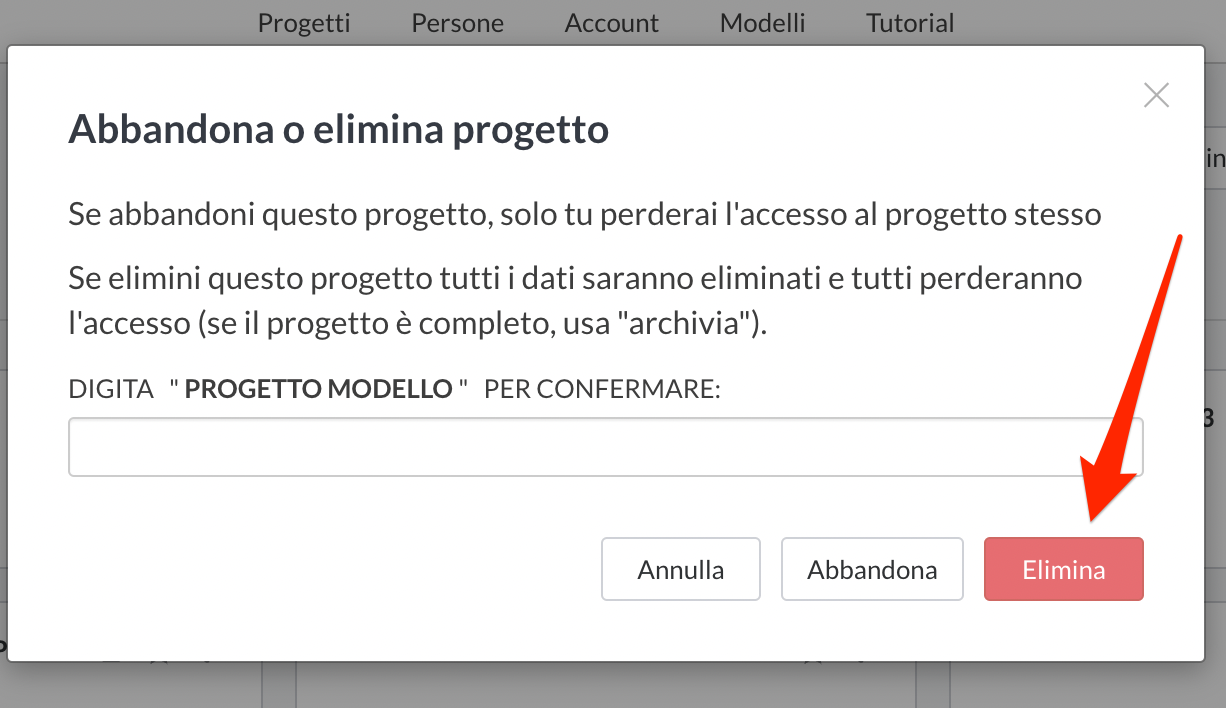Screen dimensions: 1226x708
Task: Open the Modelli section
Action: pos(762,22)
